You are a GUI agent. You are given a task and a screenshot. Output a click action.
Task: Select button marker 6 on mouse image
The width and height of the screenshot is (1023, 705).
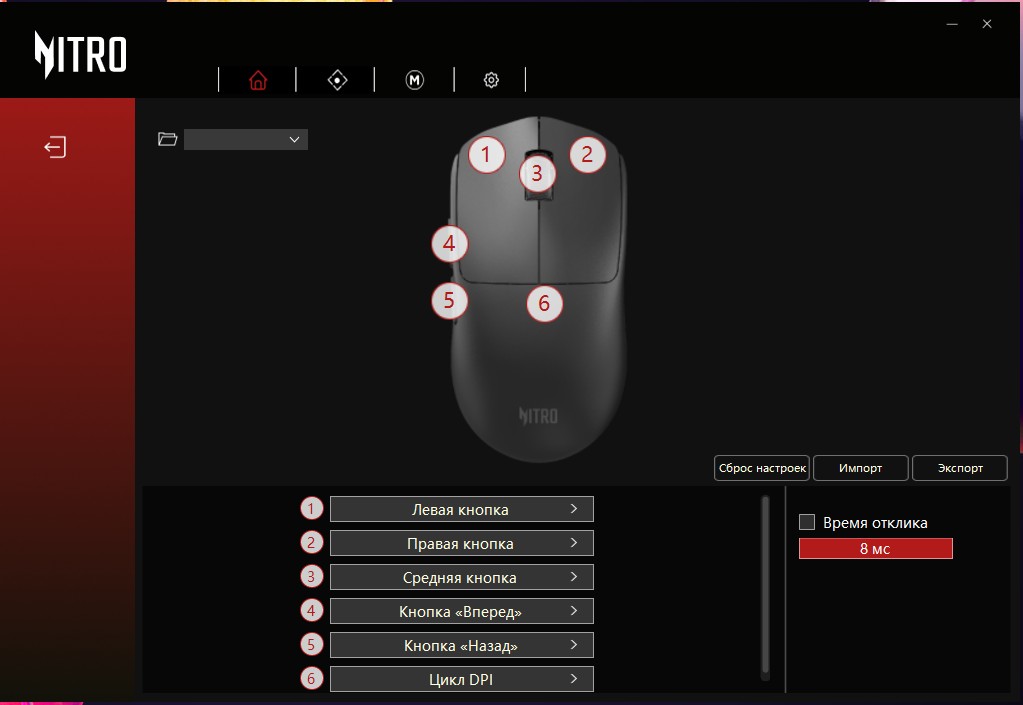[544, 303]
